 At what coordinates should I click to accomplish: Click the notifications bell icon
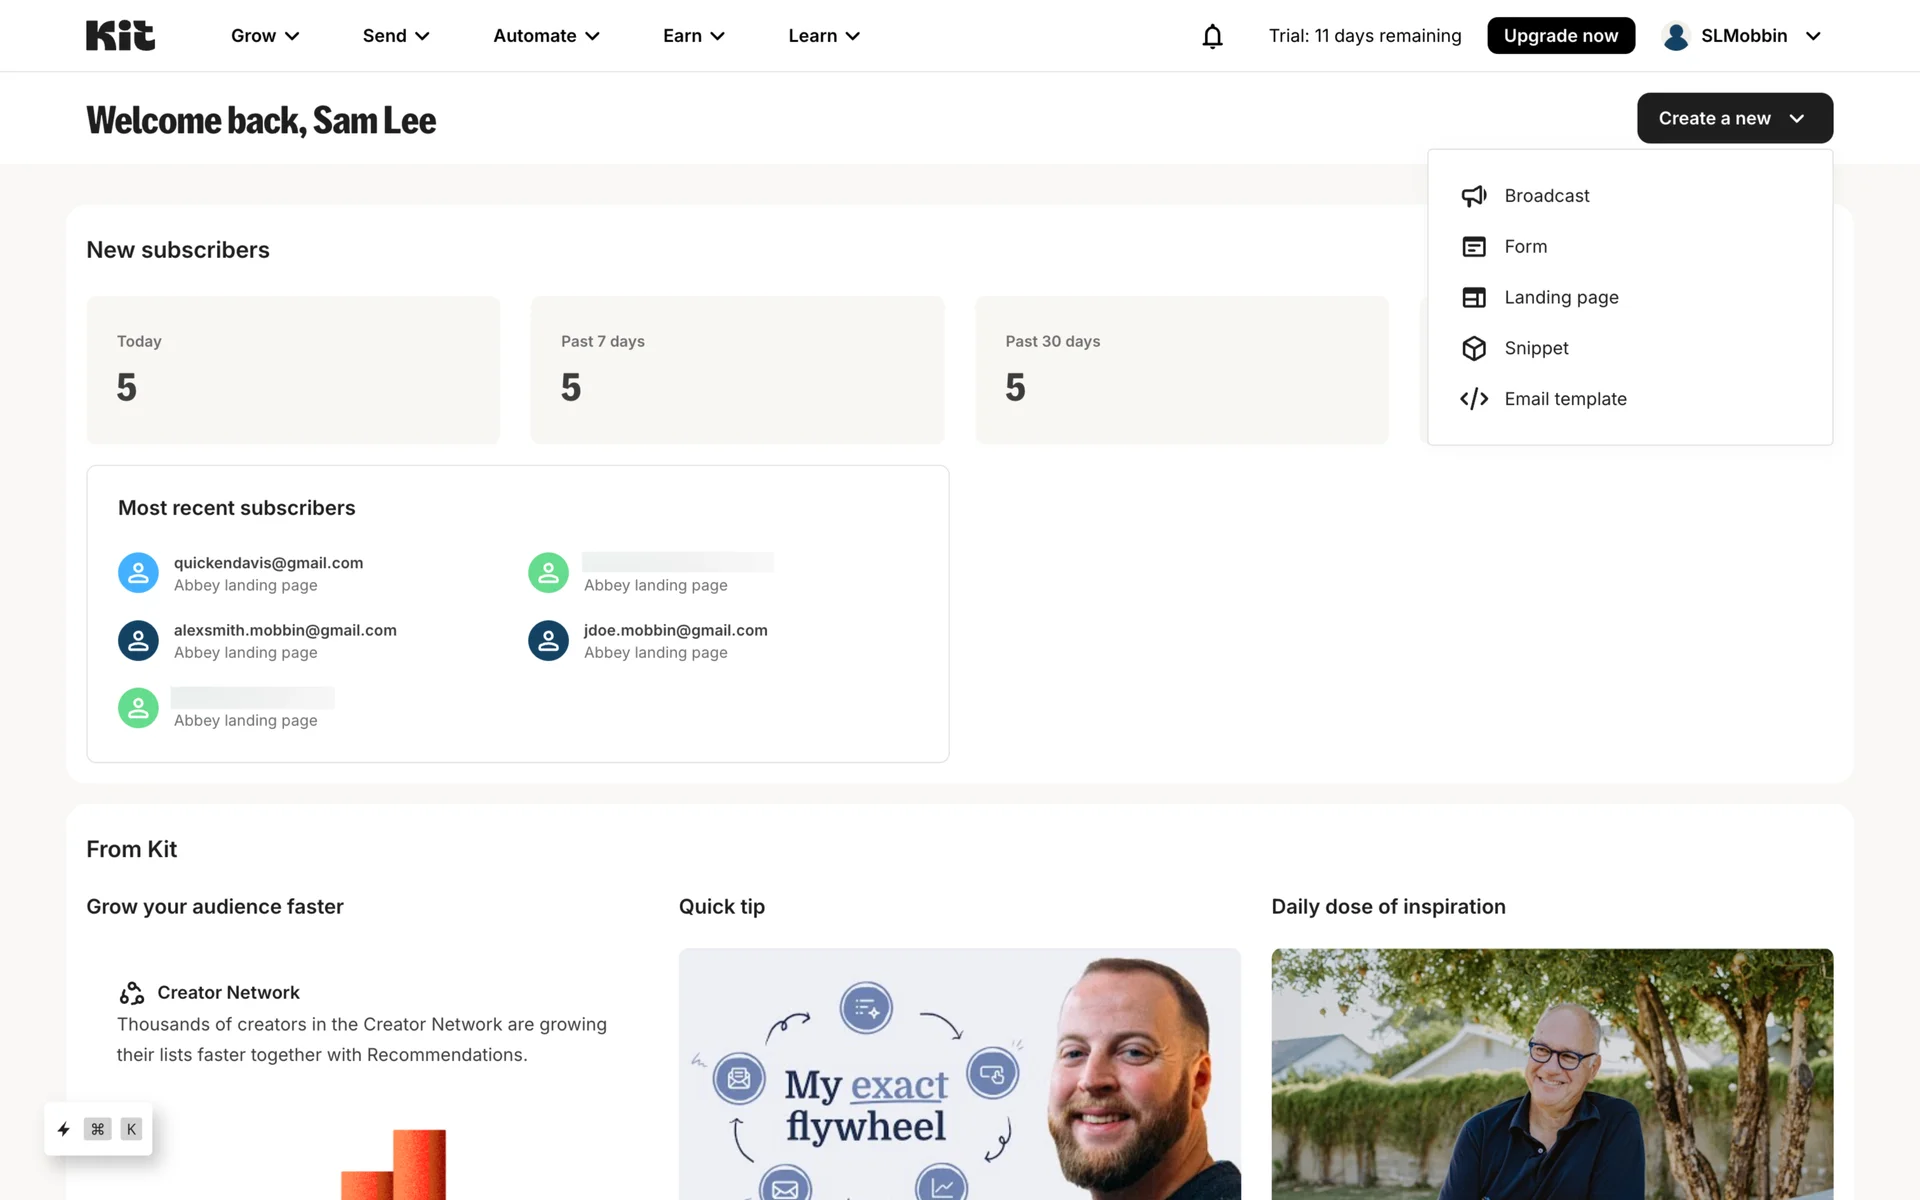1212,36
